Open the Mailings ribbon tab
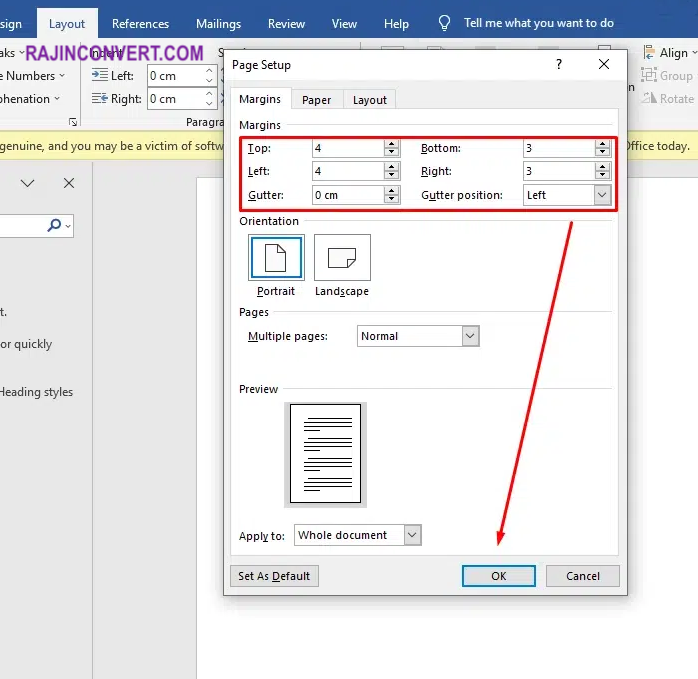The height and width of the screenshot is (679, 698). click(218, 24)
